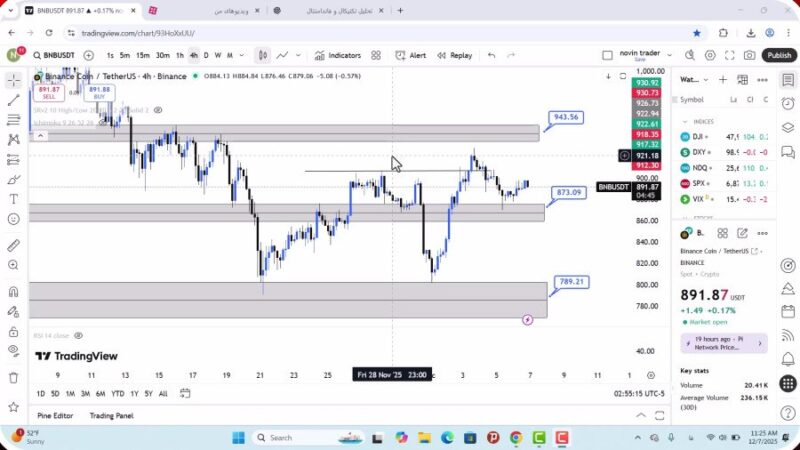
Task: Select the Text tool in left toolbar
Action: click(13, 199)
